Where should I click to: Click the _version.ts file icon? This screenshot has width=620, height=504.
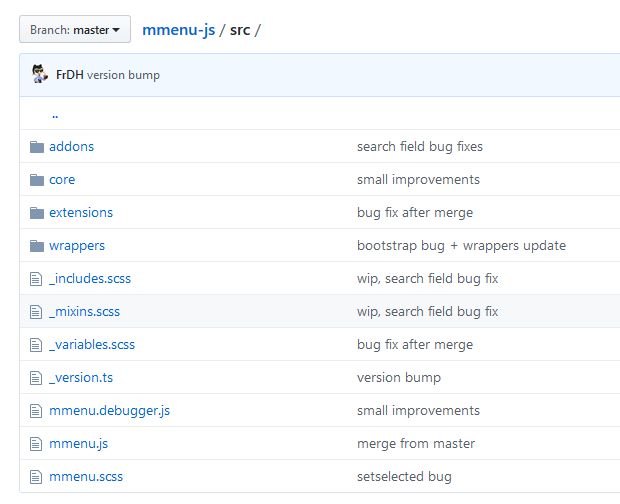pyautogui.click(x=37, y=378)
